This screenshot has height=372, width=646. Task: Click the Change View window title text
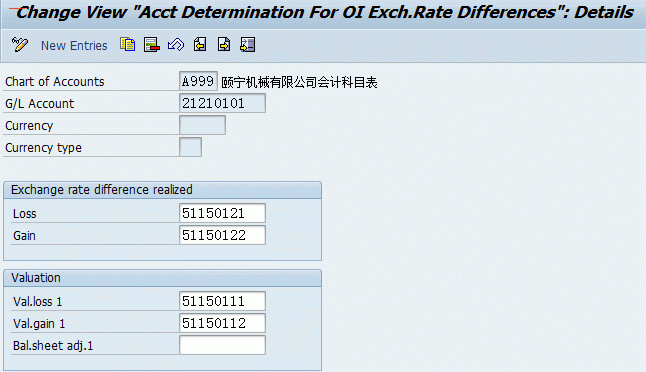(x=325, y=12)
